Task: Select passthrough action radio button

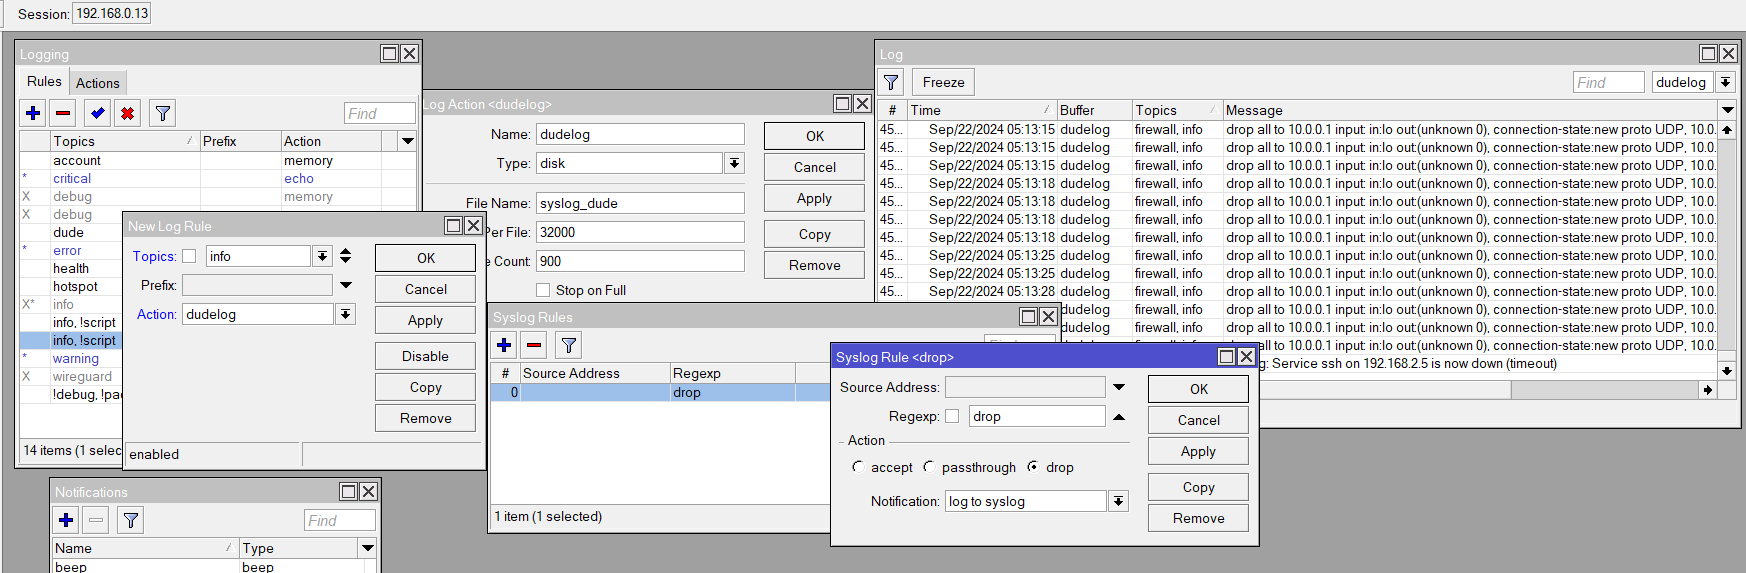Action: (x=929, y=467)
